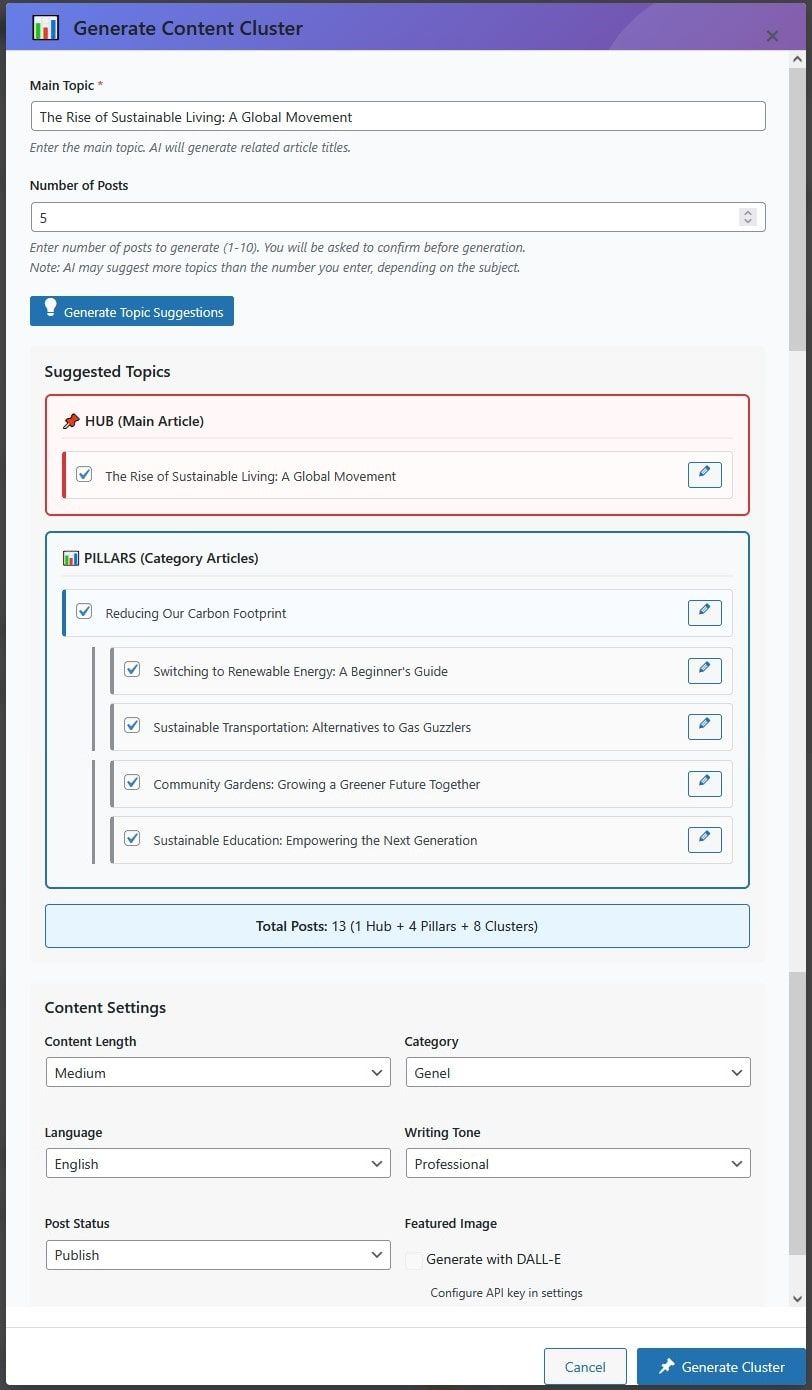Screen dimensions: 812x1390
Task: Click the Number of Posts stepper arrows
Action: coord(747,217)
